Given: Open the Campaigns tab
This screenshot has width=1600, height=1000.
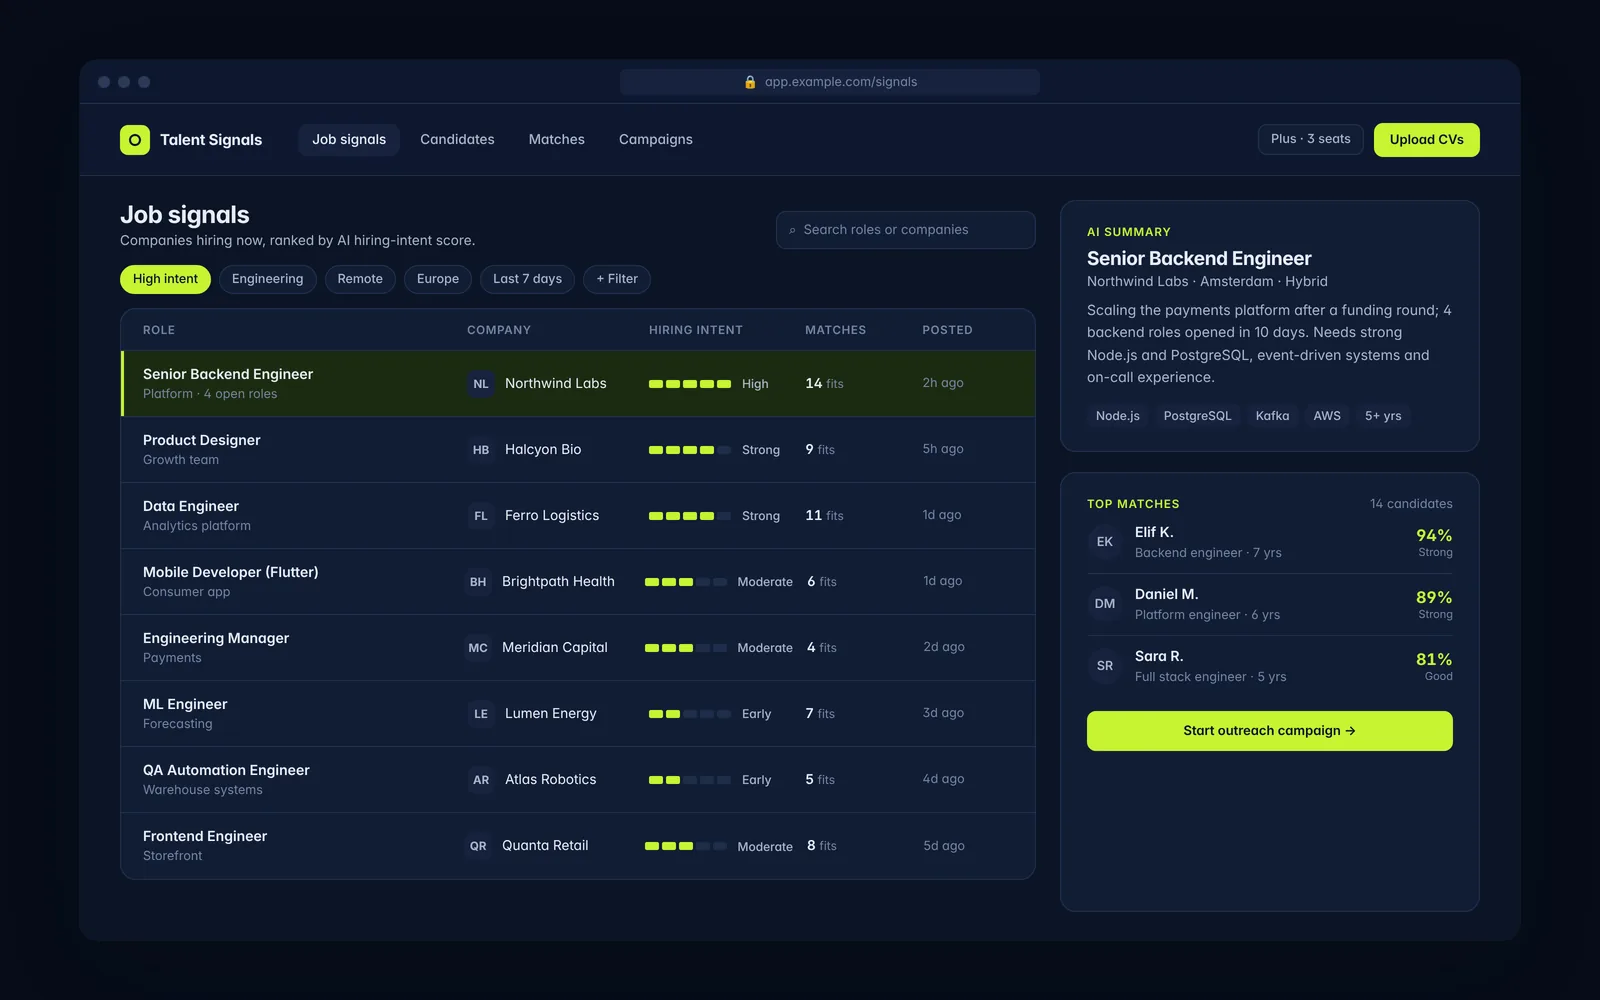Looking at the screenshot, I should pyautogui.click(x=656, y=140).
